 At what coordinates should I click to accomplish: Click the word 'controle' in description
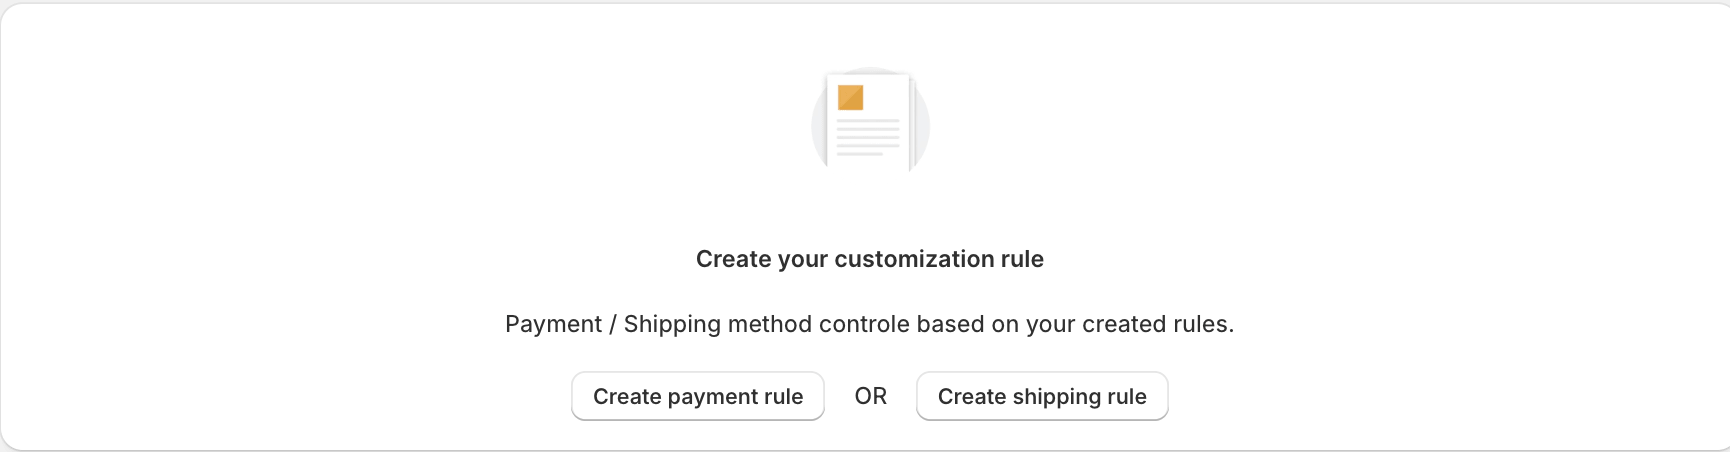tap(865, 324)
